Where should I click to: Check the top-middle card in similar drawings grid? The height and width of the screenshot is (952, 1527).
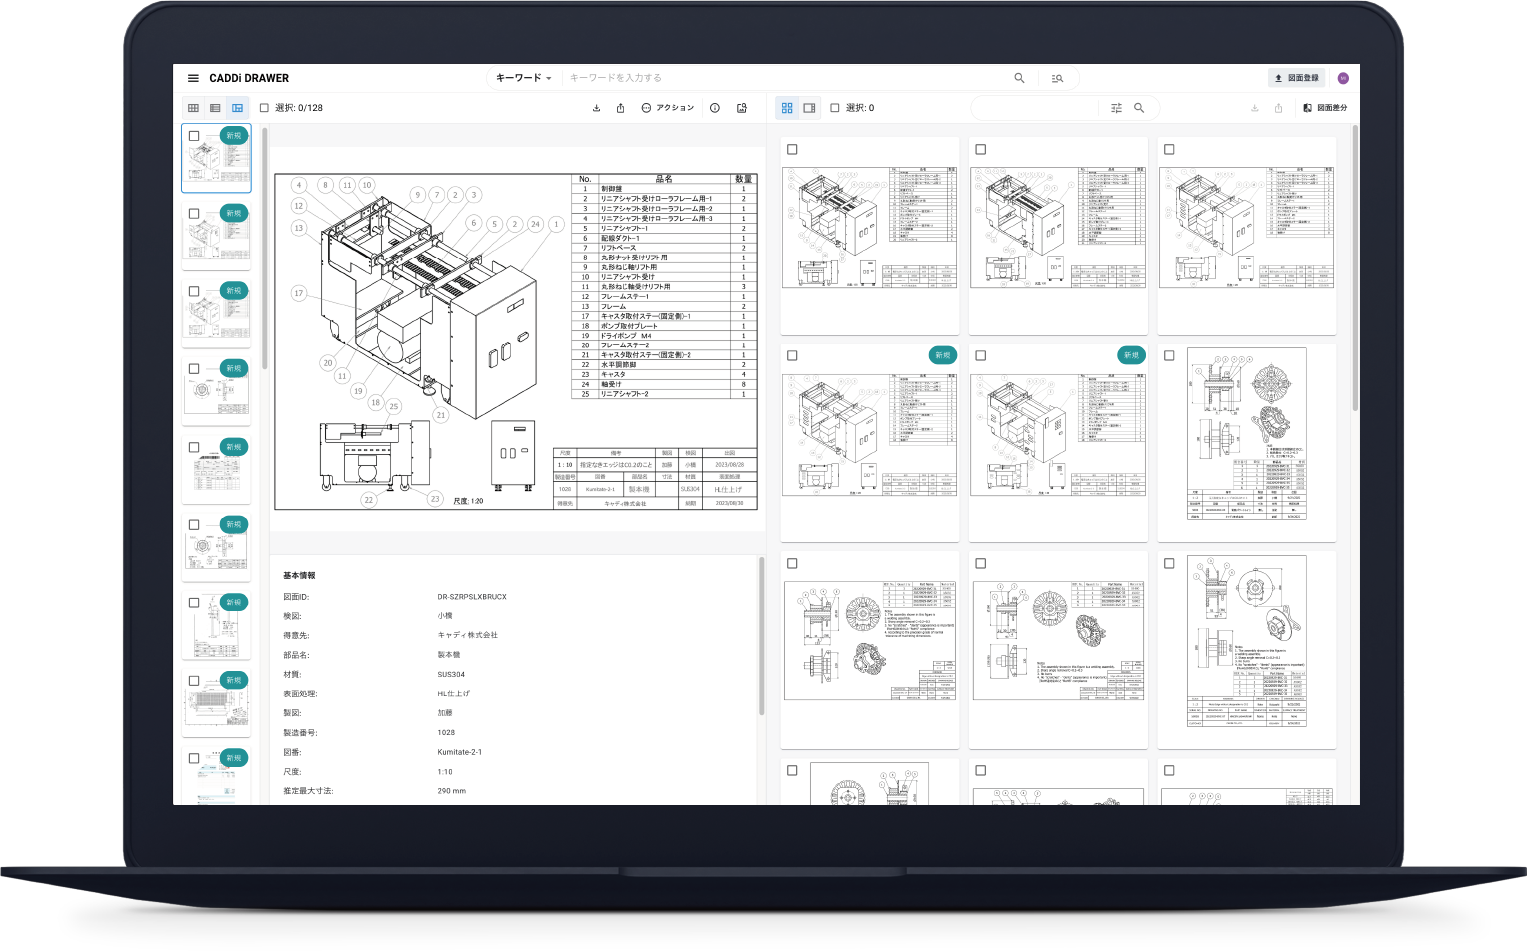coord(980,150)
